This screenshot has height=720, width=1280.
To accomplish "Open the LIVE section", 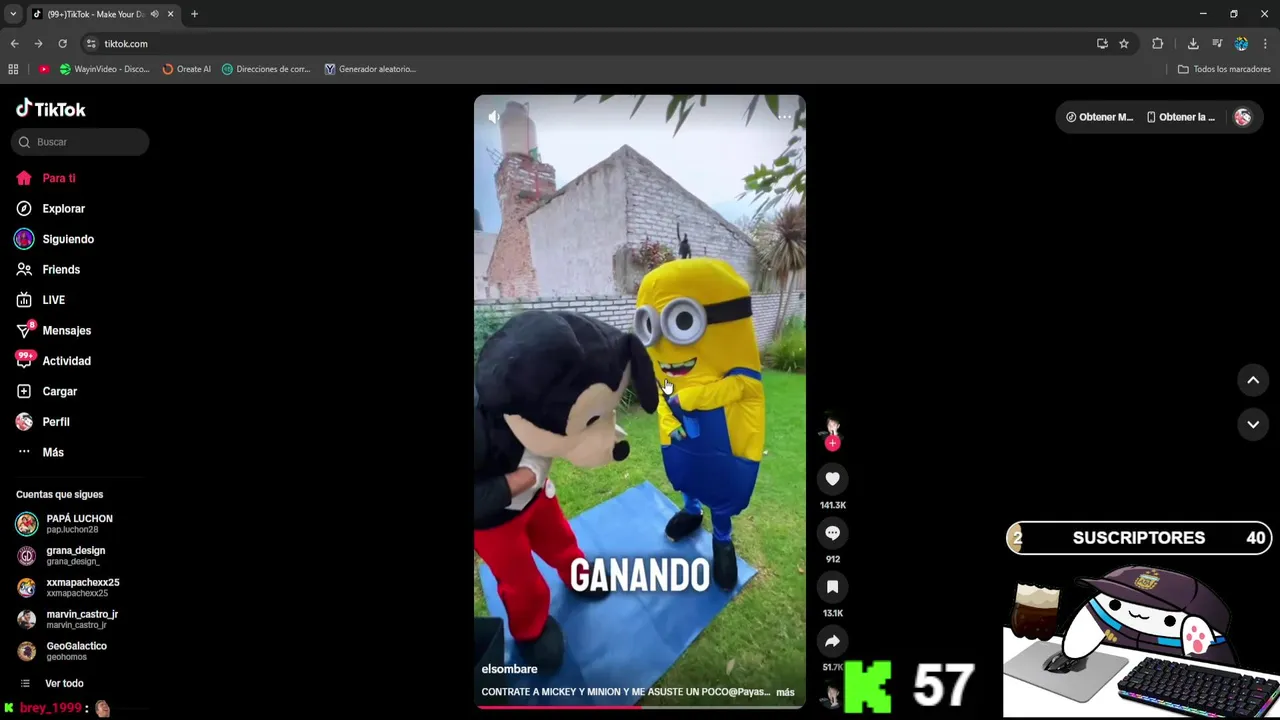I will pyautogui.click(x=40, y=300).
